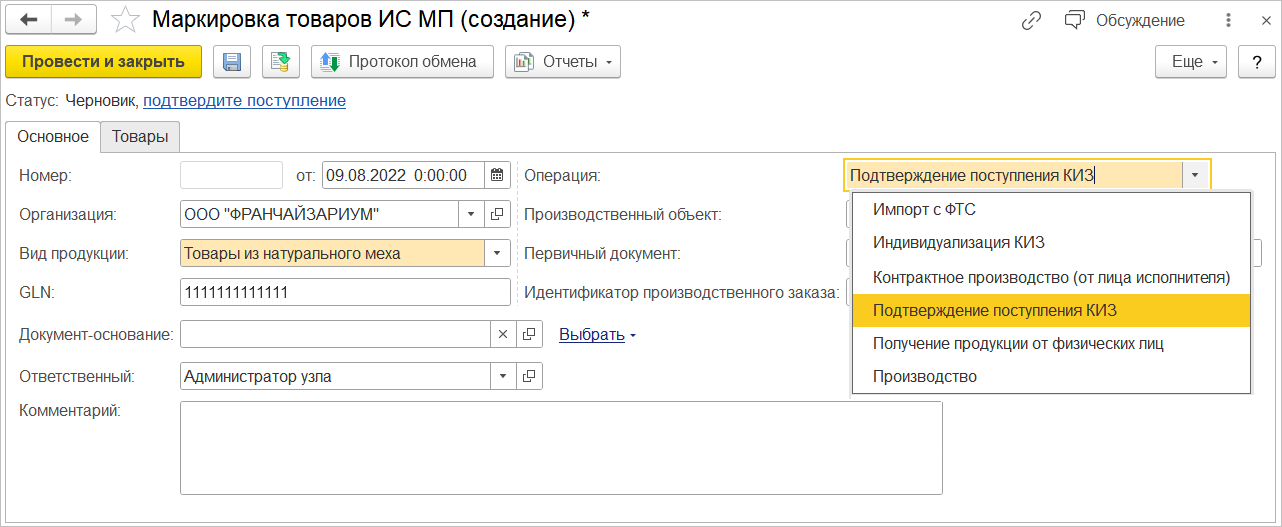Open the Отчеты dropdown menu
The height and width of the screenshot is (527, 1282).
(564, 62)
